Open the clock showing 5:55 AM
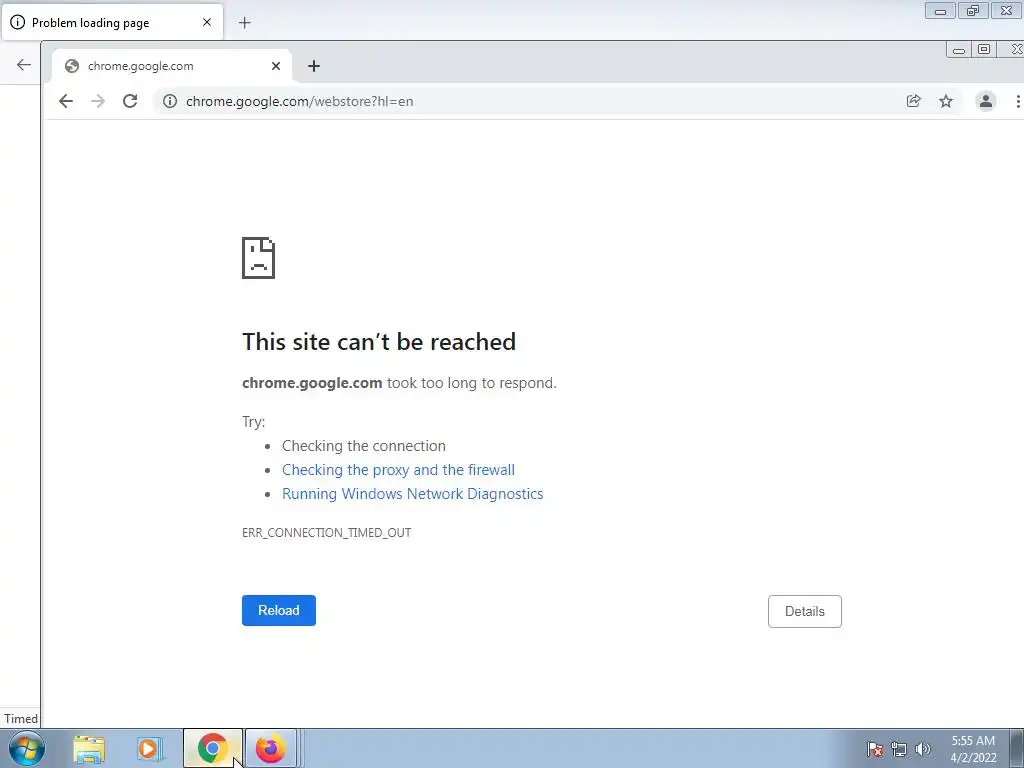This screenshot has height=768, width=1024. click(973, 749)
